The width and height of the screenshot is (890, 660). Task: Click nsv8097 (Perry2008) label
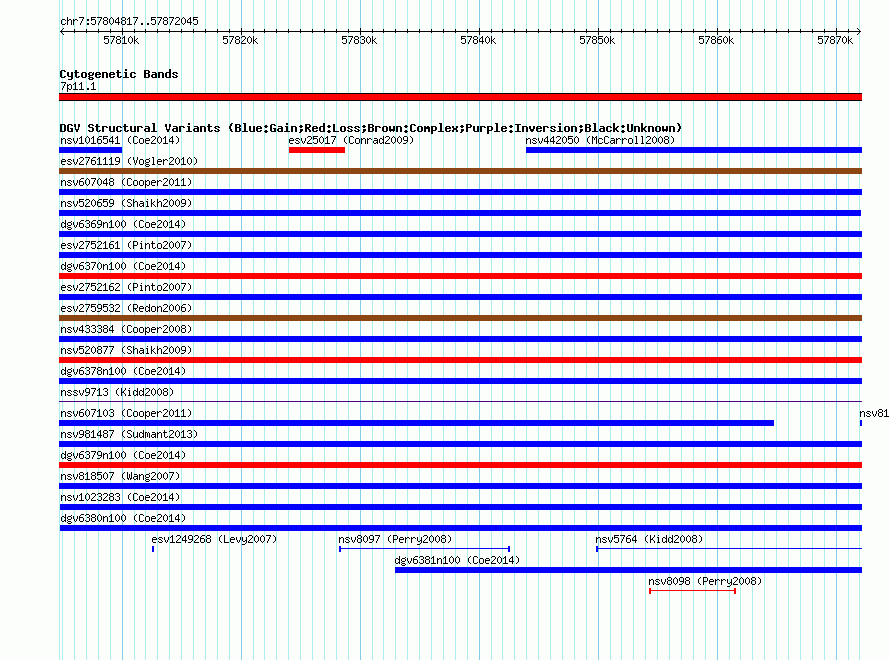(395, 539)
